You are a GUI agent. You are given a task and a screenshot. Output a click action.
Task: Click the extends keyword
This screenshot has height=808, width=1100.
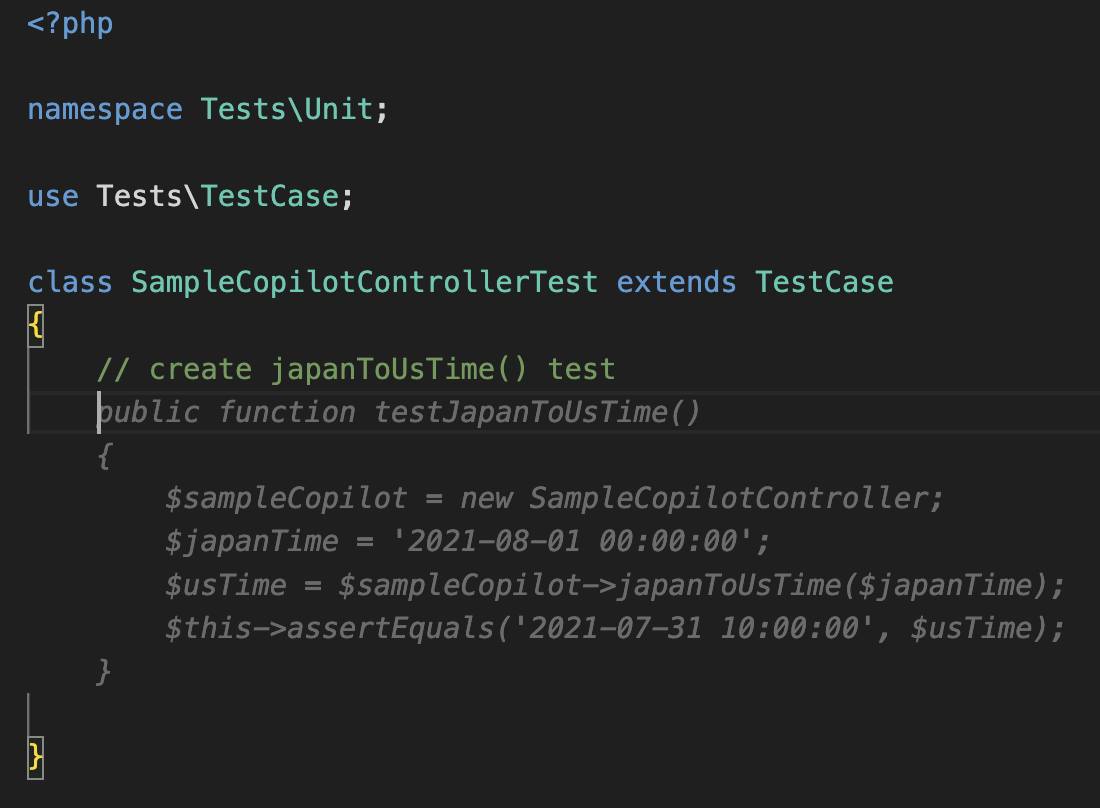(x=677, y=282)
